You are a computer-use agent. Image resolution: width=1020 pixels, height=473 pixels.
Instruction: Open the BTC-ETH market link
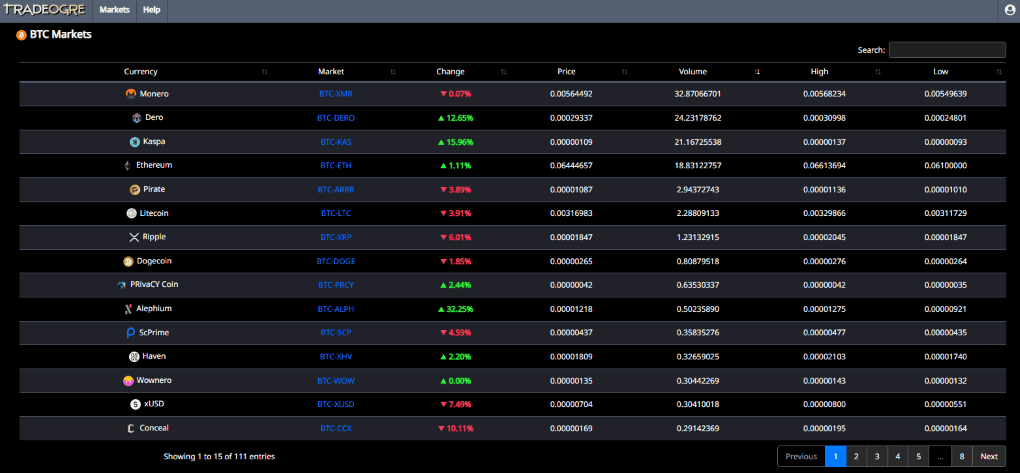pos(336,166)
